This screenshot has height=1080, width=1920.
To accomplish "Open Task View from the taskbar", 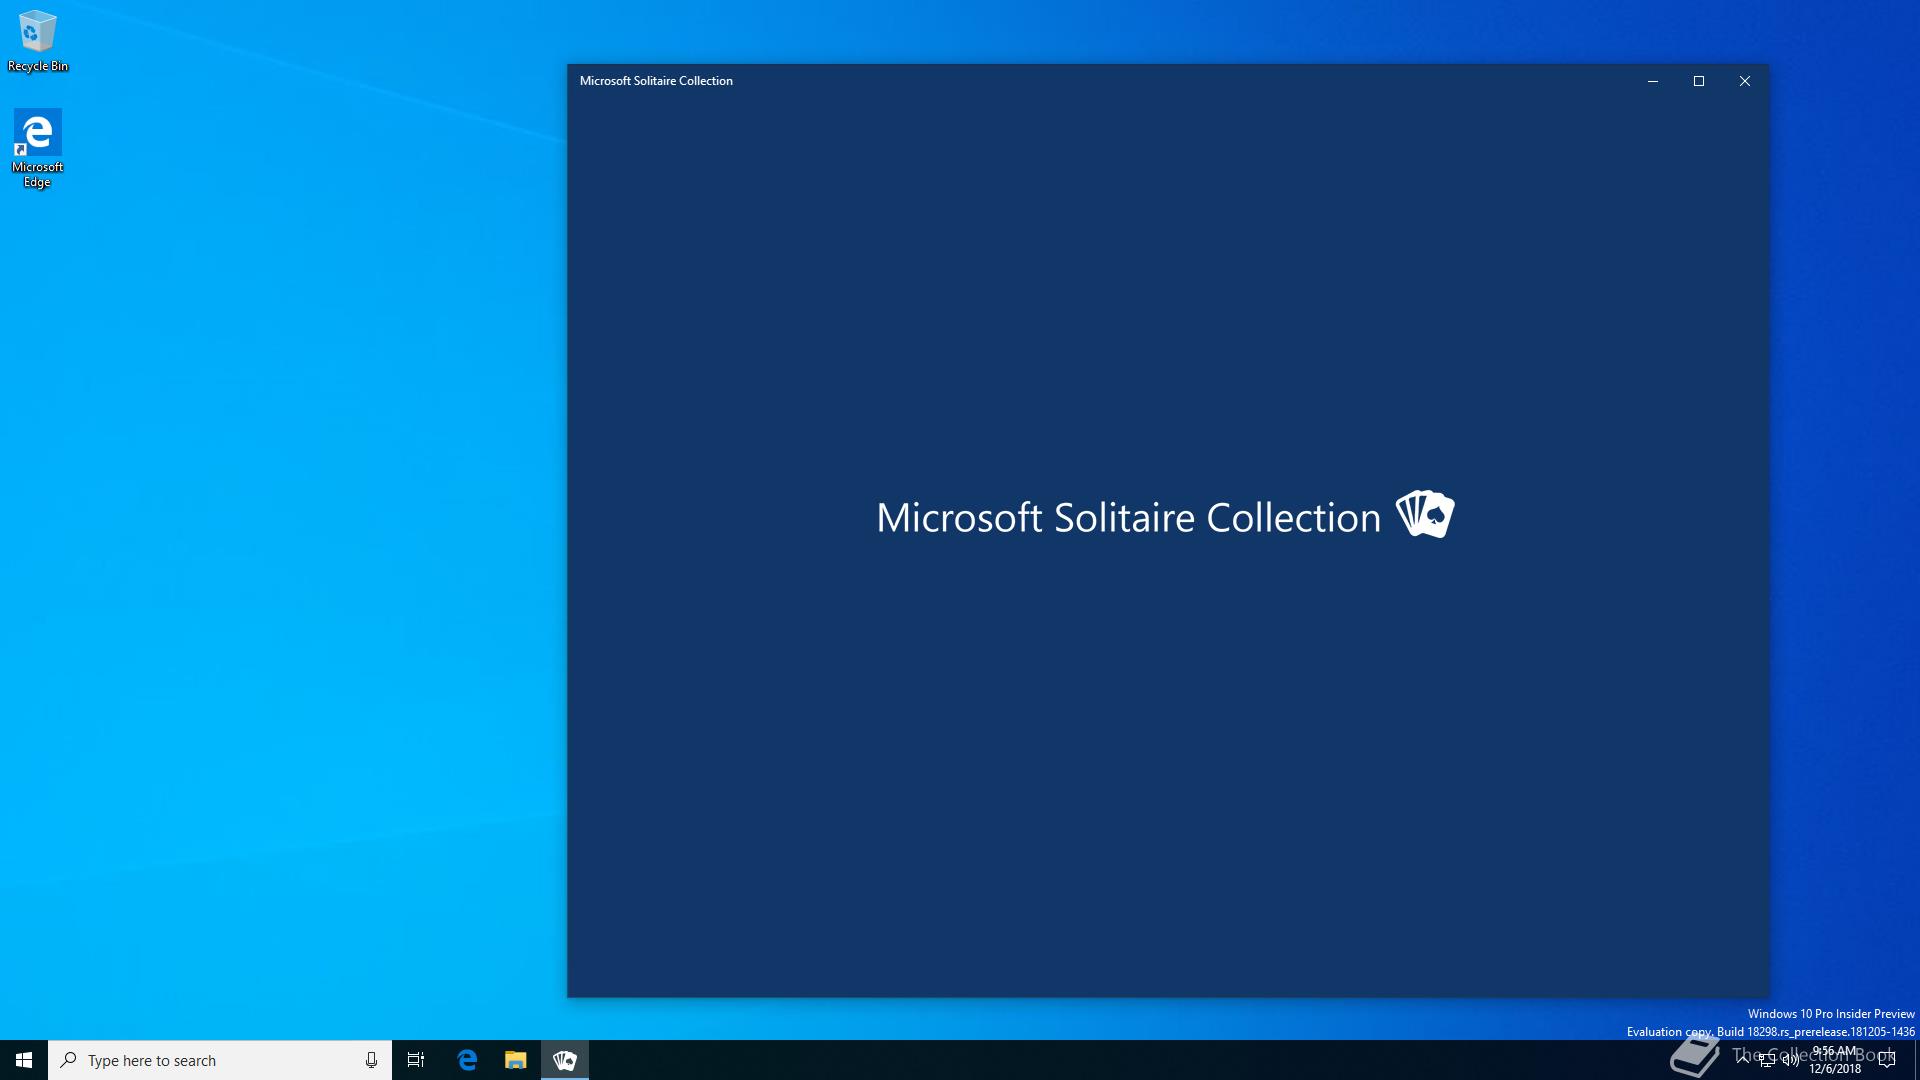I will click(416, 1060).
